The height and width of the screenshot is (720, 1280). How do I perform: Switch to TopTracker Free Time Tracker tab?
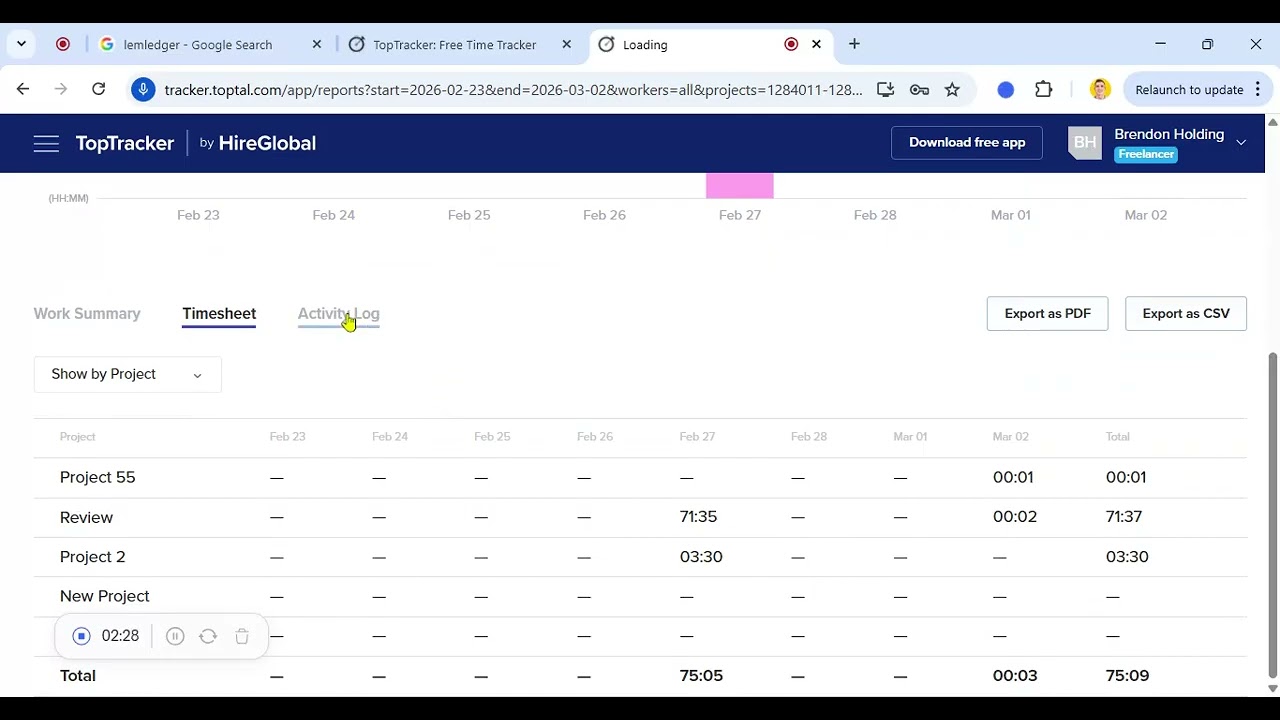(455, 45)
